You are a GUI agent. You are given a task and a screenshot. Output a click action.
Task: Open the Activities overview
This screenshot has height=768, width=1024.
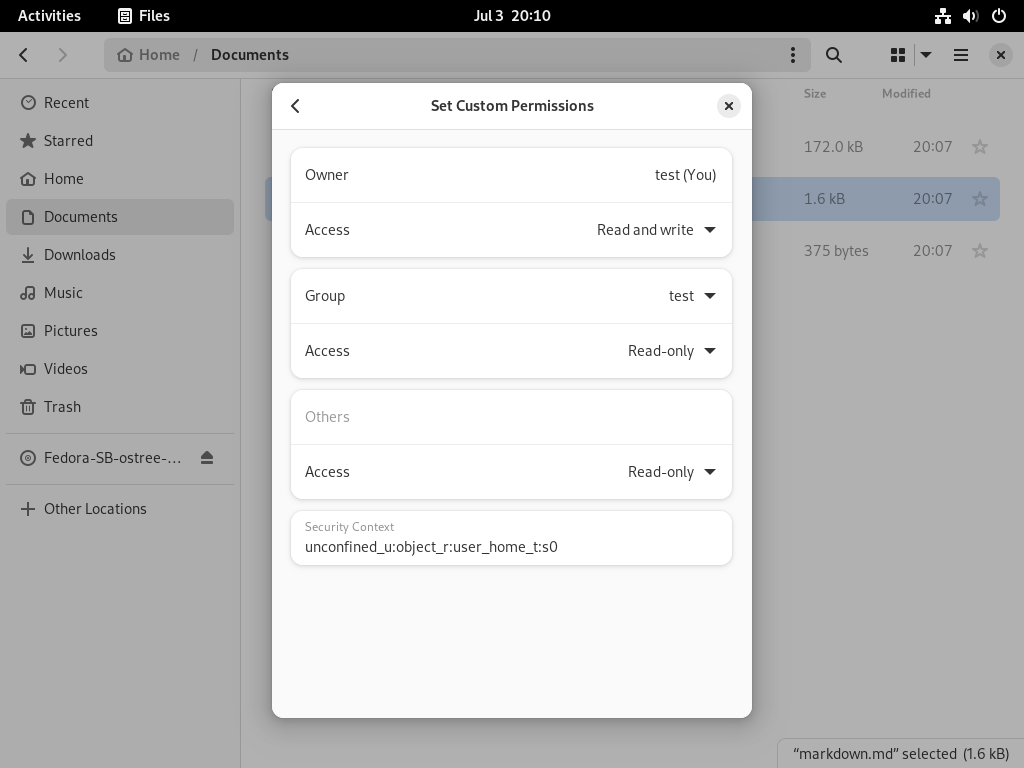[x=49, y=16]
